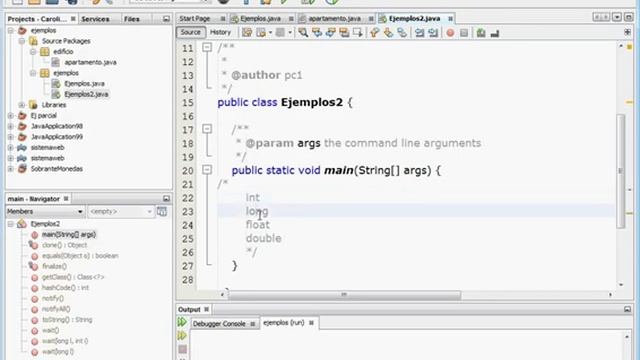Screen dimensions: 640x360
Task: Open the Start Page tab
Action: [195, 19]
